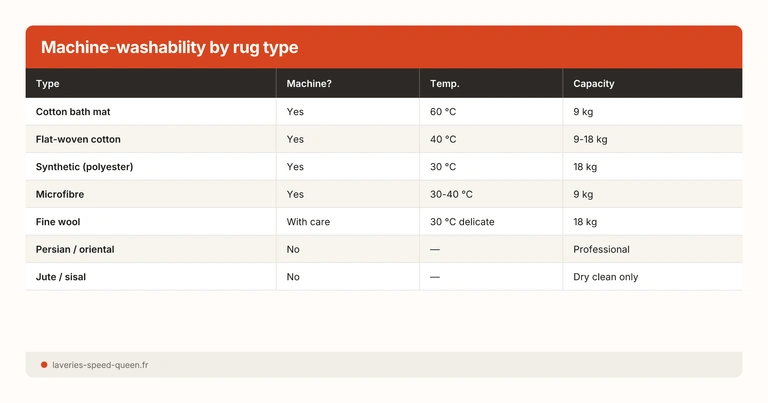Click the '9-18 kg' capacity value
The height and width of the screenshot is (403, 768).
click(x=590, y=139)
